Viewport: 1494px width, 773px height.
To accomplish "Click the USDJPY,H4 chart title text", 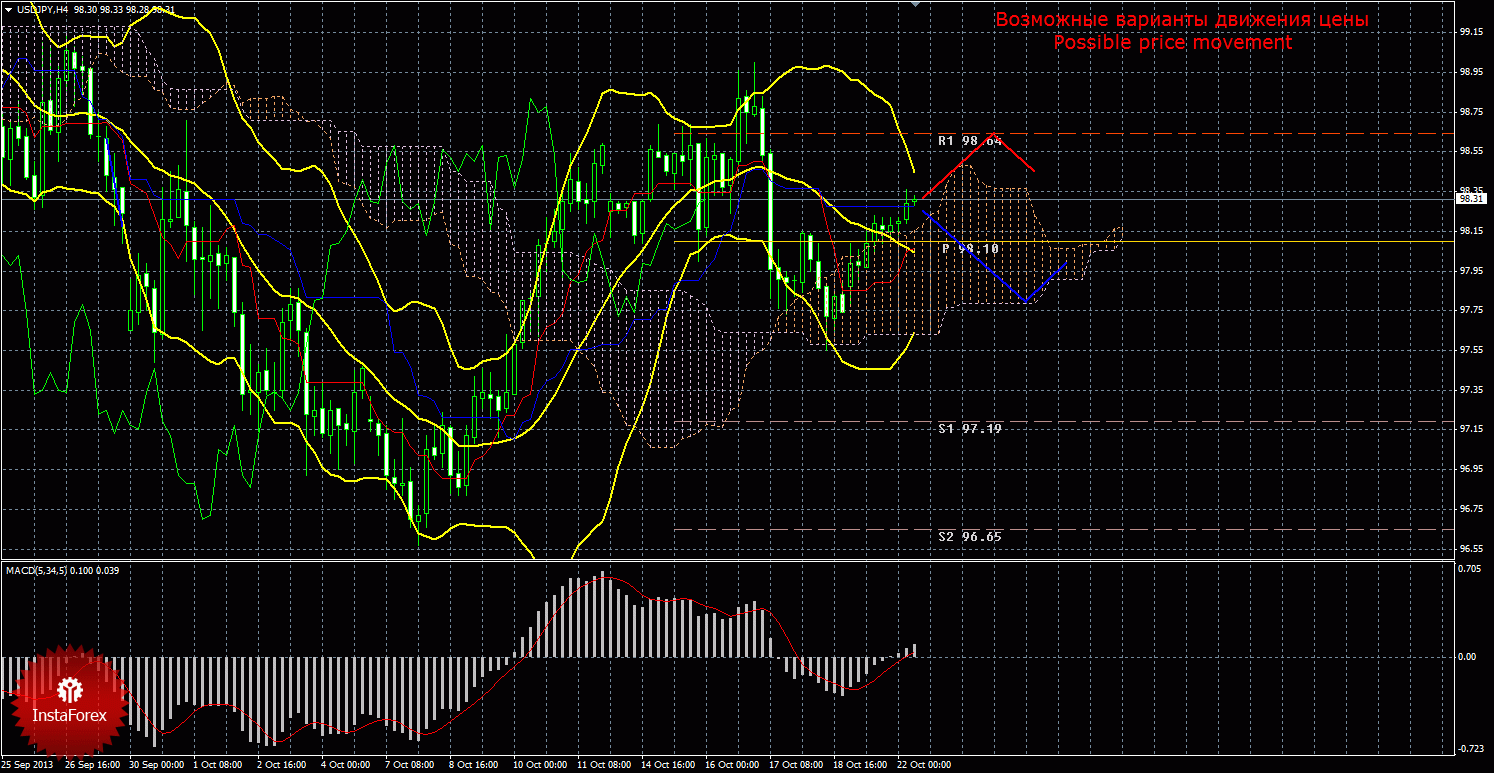I will [x=42, y=9].
